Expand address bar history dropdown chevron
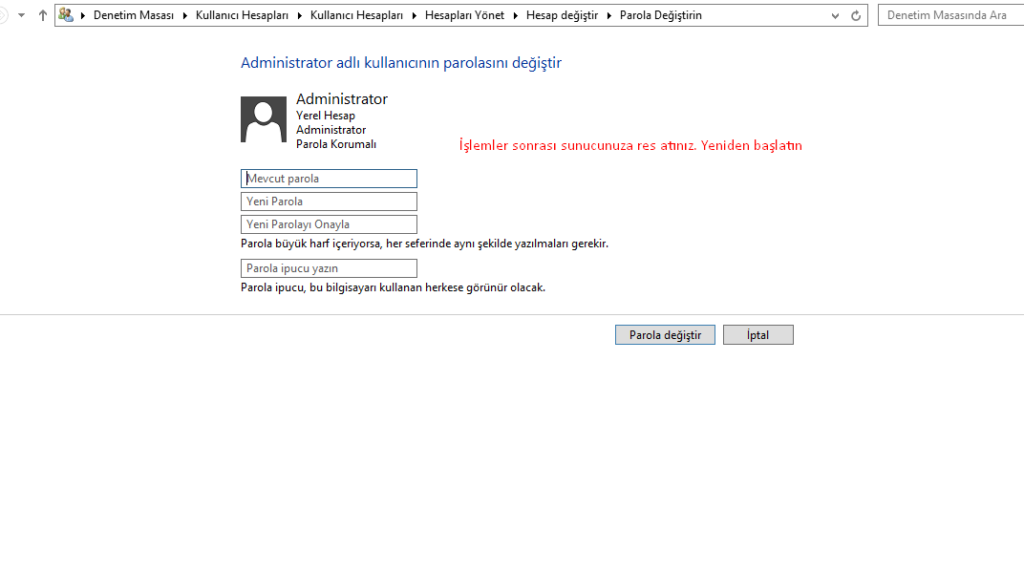The width and height of the screenshot is (1024, 573). coord(835,16)
